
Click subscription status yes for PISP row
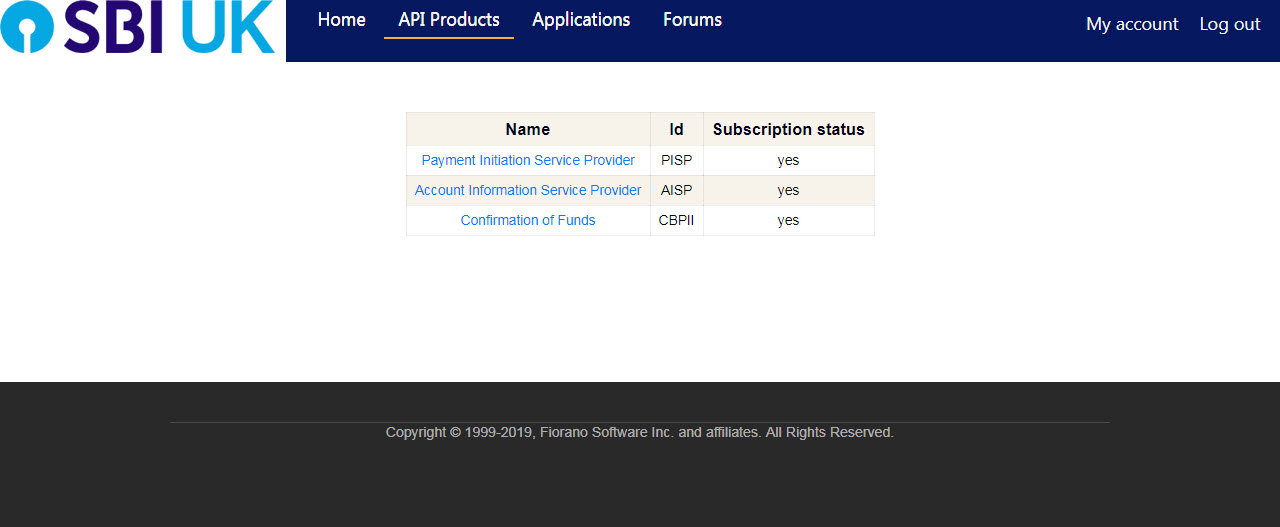point(789,160)
